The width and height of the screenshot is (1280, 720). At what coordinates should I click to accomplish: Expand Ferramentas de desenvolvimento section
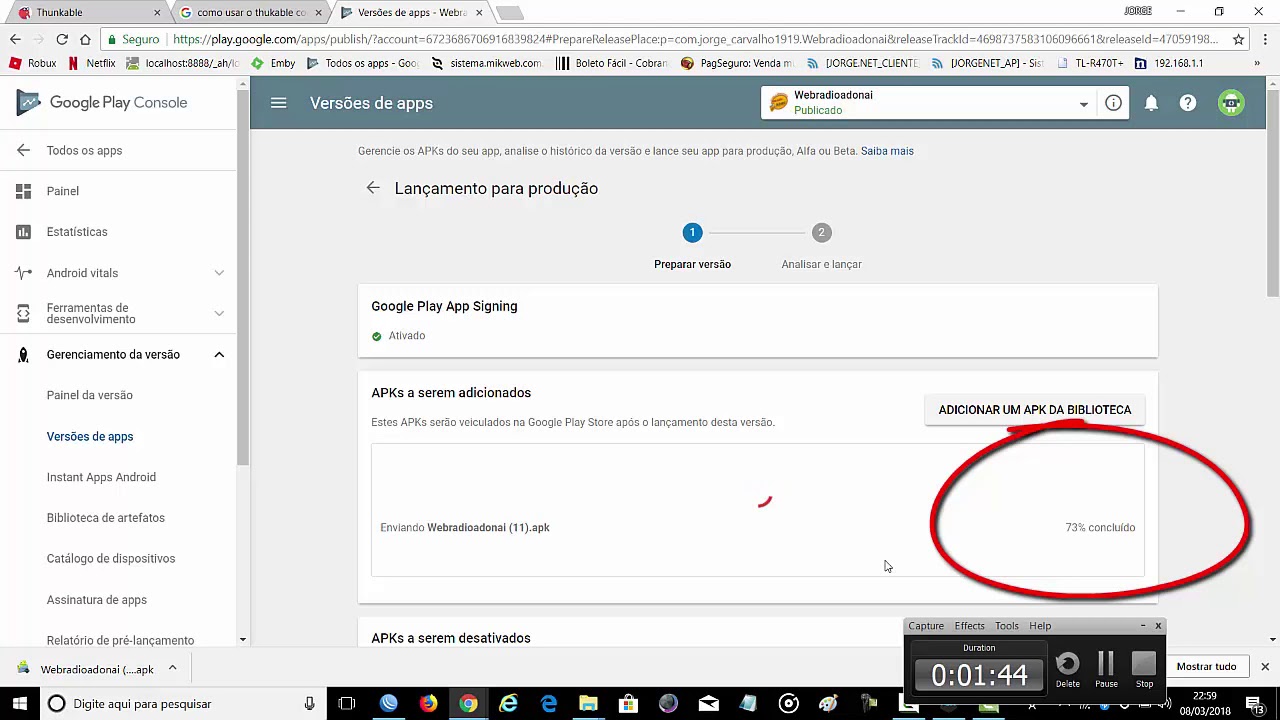coord(219,314)
